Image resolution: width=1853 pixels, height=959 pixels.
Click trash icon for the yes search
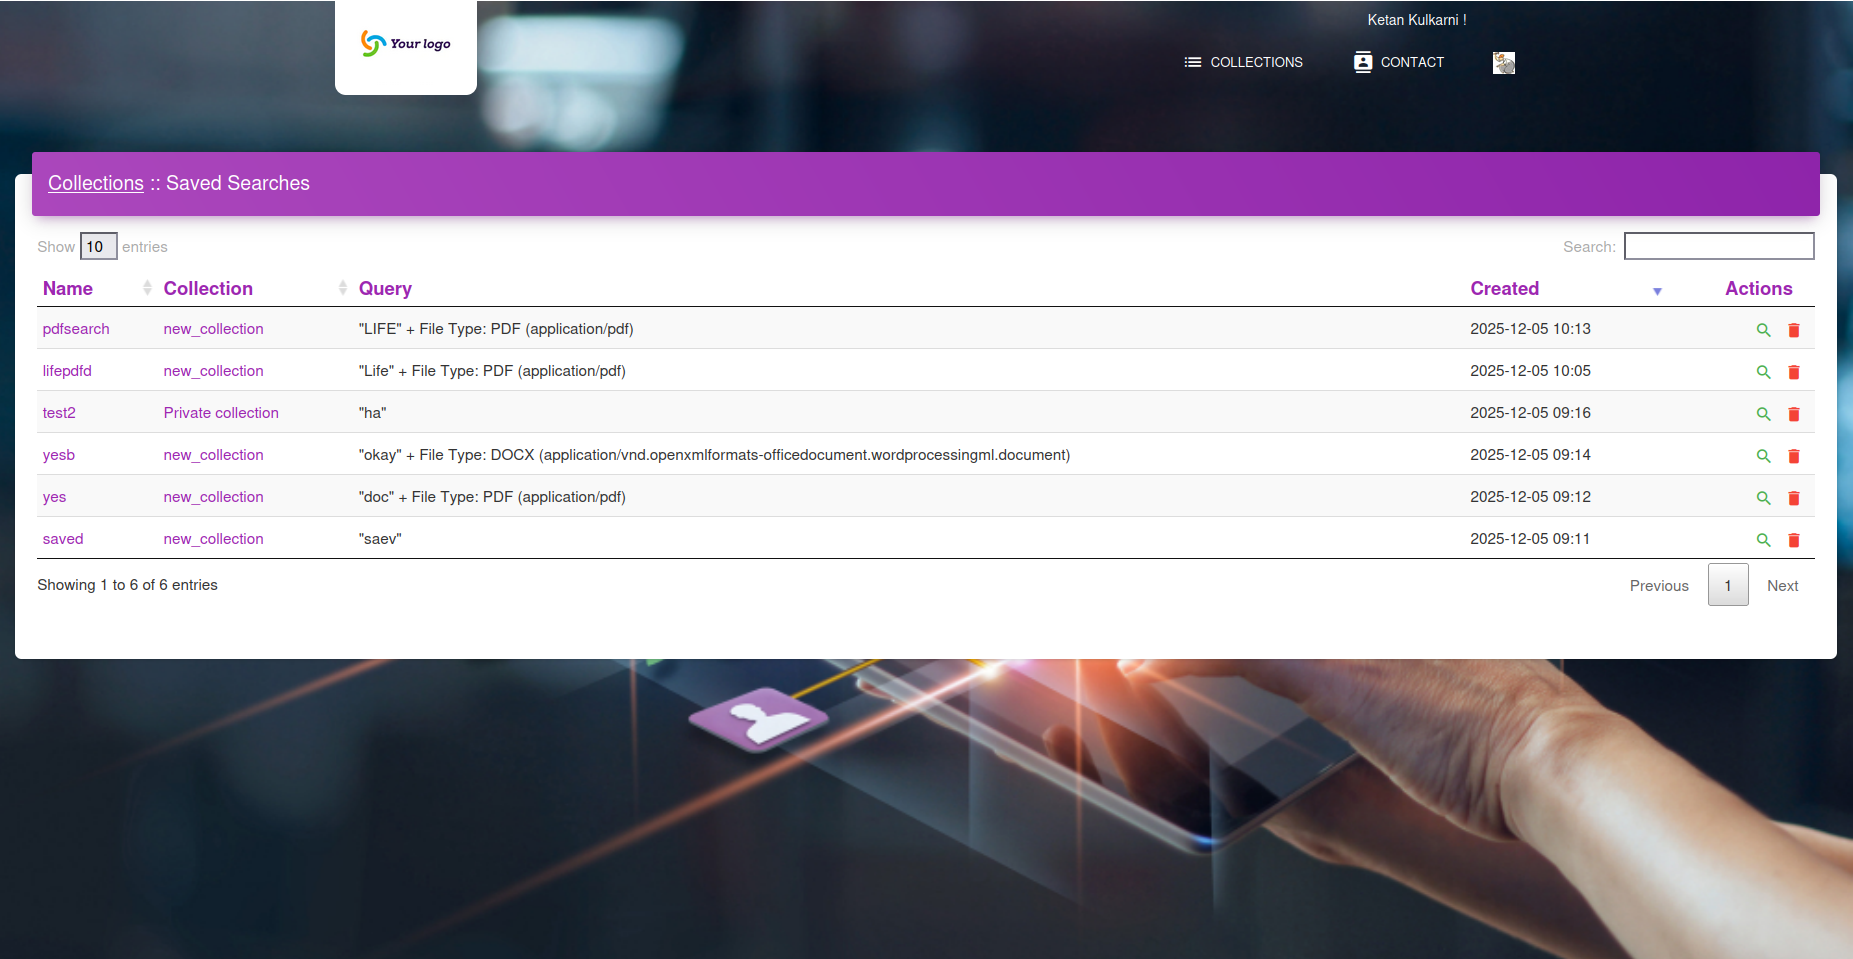[x=1793, y=498]
